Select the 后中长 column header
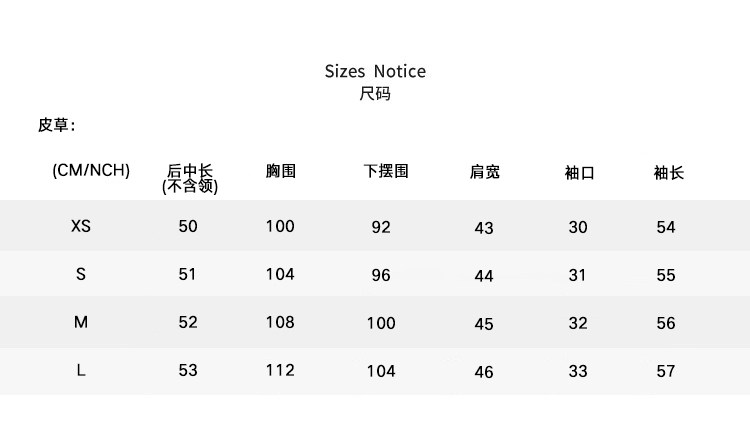This screenshot has height=439, width=750. tap(190, 172)
